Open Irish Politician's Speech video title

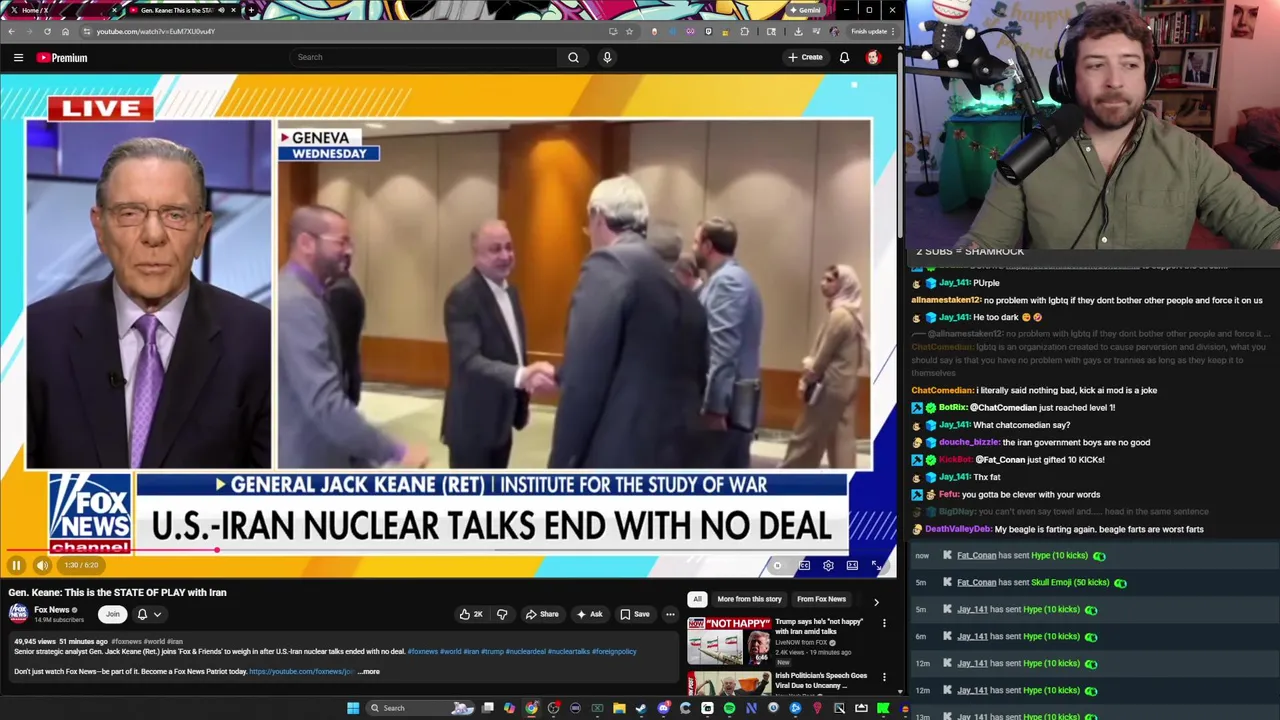click(821, 680)
